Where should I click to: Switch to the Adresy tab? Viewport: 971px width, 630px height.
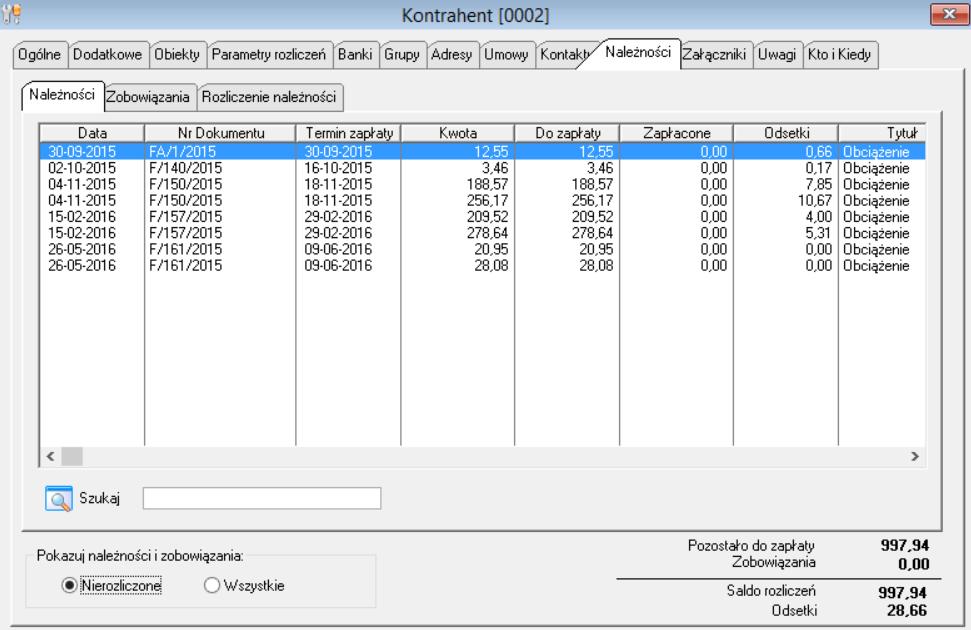(451, 55)
